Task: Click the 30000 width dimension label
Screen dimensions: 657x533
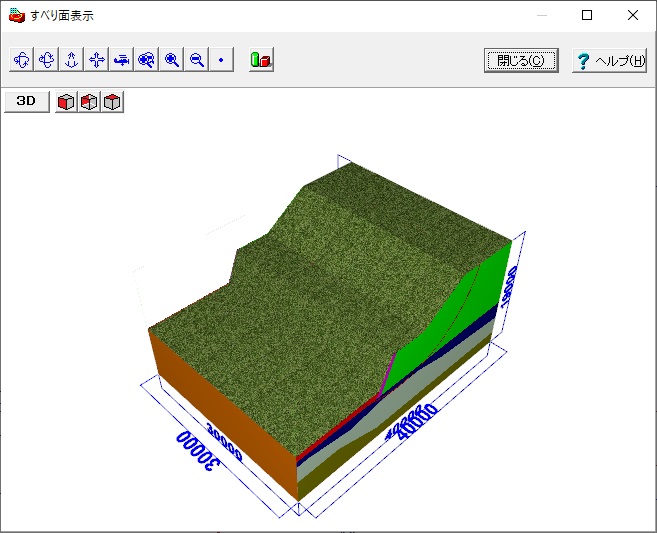Action: pos(198,451)
